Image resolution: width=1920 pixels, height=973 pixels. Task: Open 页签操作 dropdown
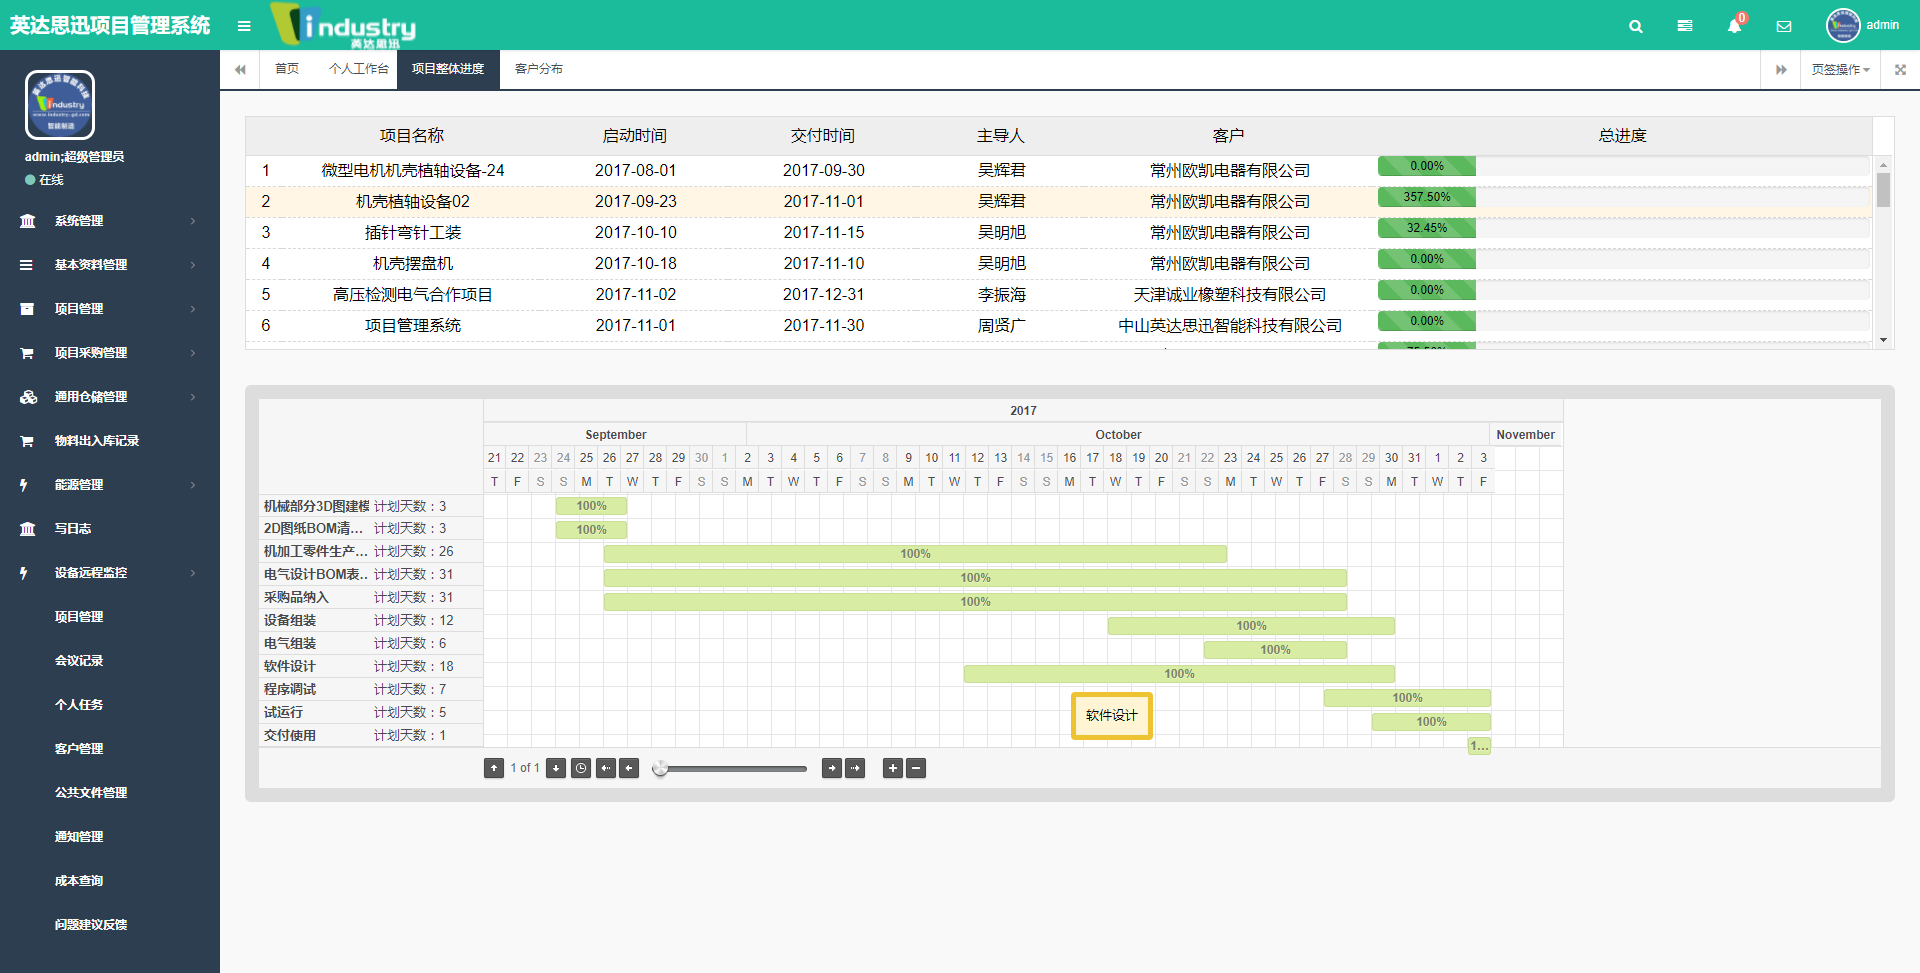tap(1840, 70)
